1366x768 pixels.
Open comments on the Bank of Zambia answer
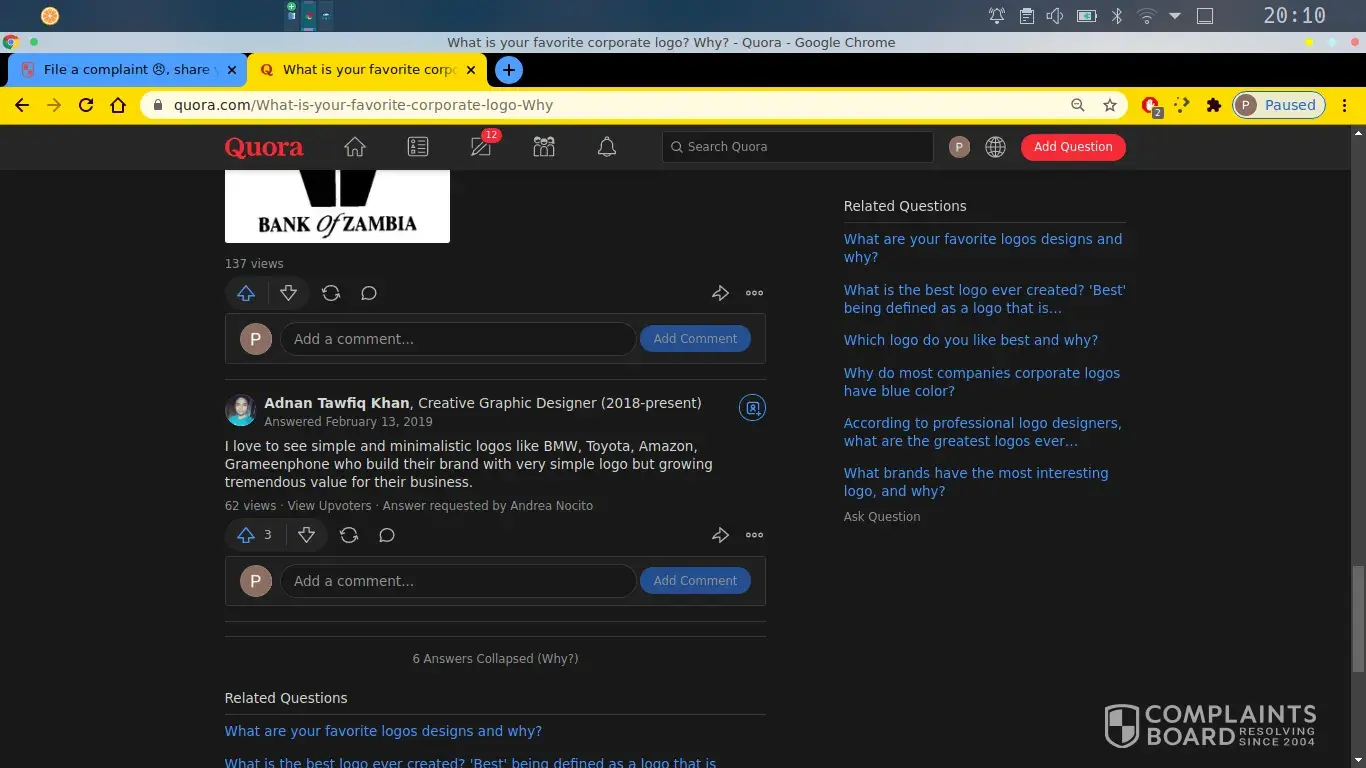click(x=369, y=293)
